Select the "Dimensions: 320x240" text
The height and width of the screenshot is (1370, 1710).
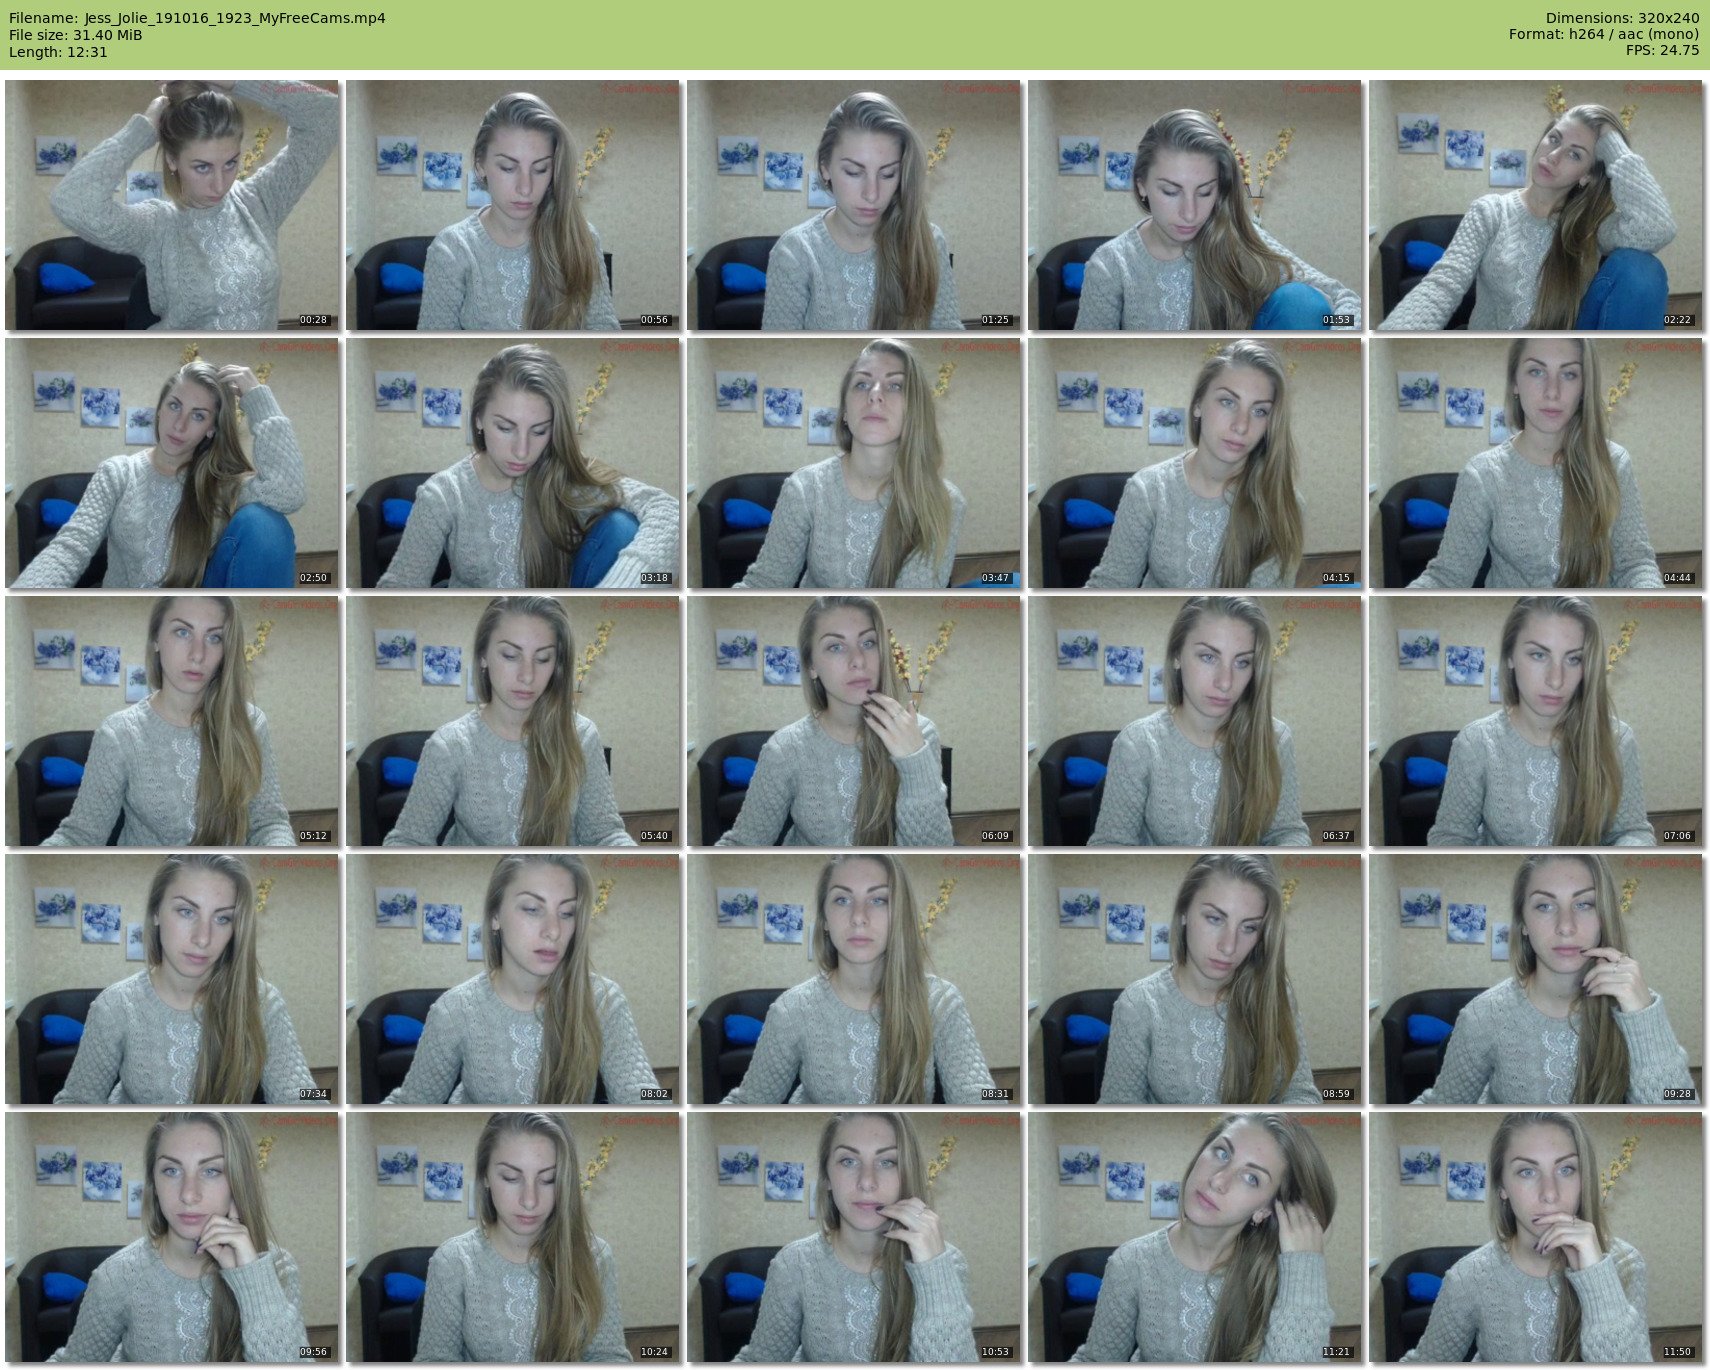pyautogui.click(x=1622, y=18)
